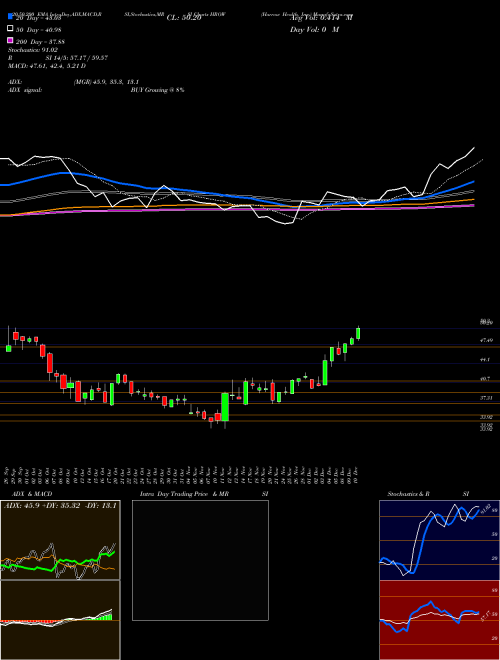Select the '200 Day - 37.88' legend text

click(40, 41)
